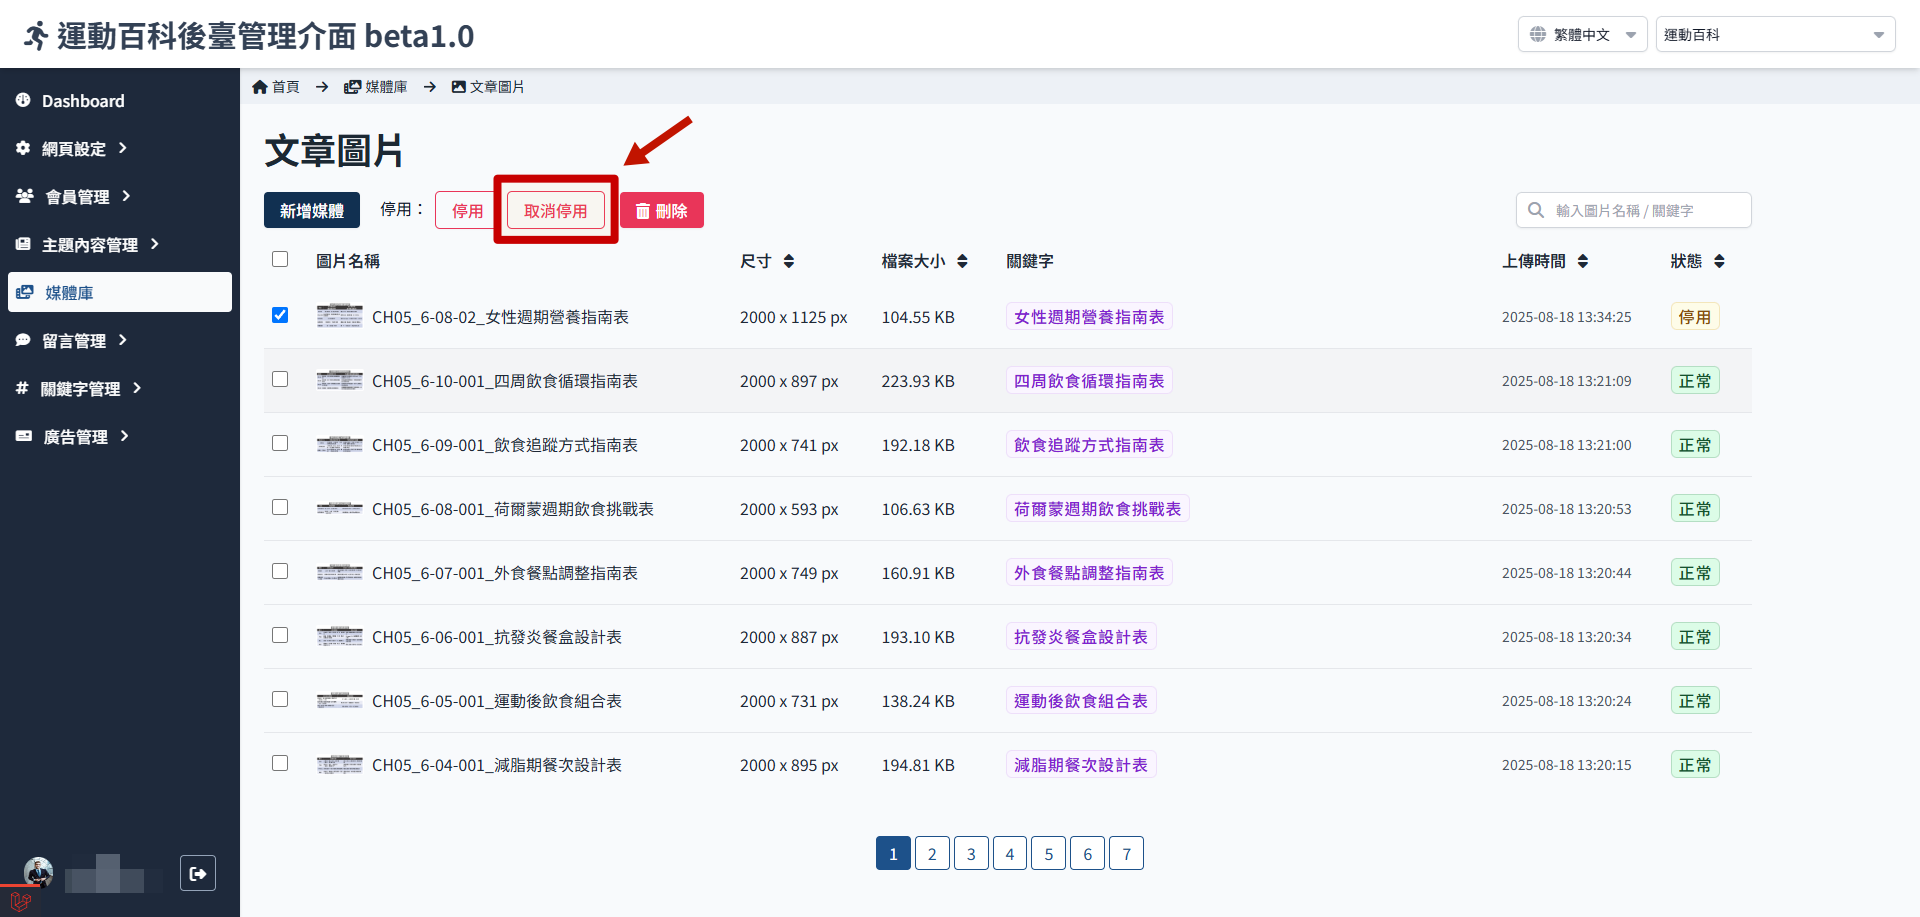This screenshot has height=917, width=1920.
Task: Click the home icon in breadcrumb
Action: [x=260, y=87]
